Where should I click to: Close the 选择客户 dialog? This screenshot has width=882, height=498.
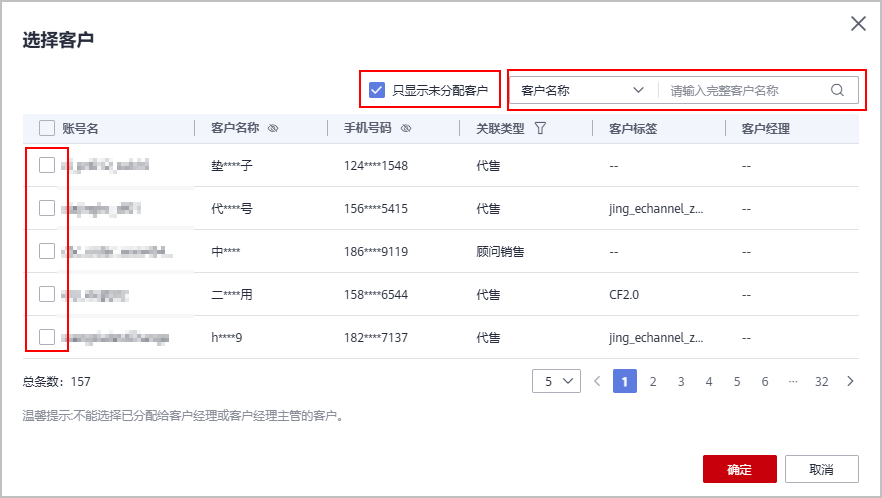[858, 24]
